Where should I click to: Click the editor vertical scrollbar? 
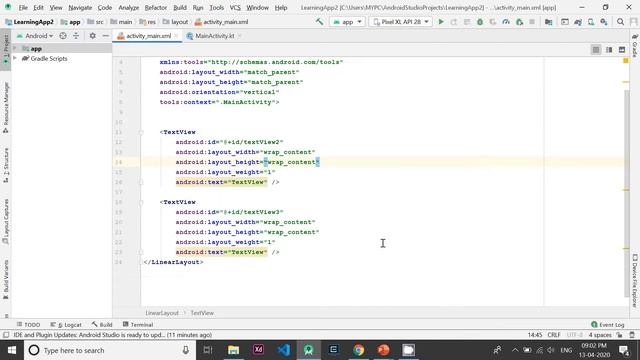click(x=627, y=193)
